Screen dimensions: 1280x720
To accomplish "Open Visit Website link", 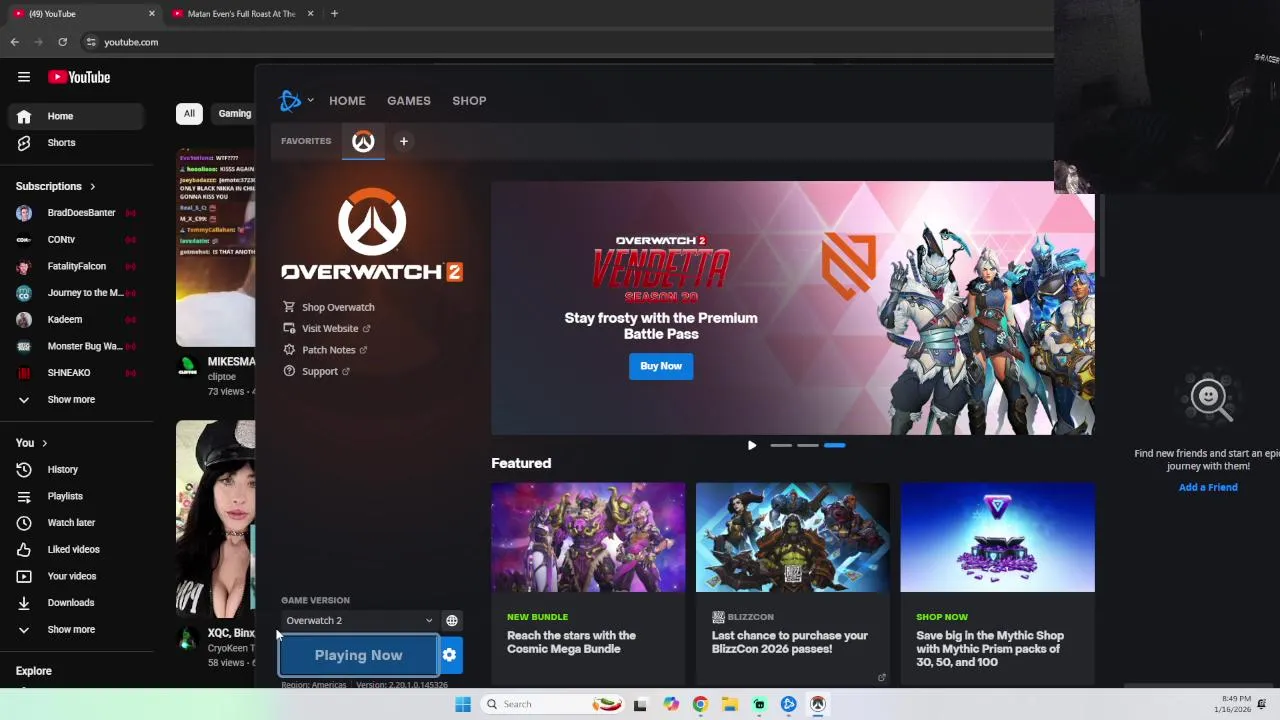I will click(328, 328).
